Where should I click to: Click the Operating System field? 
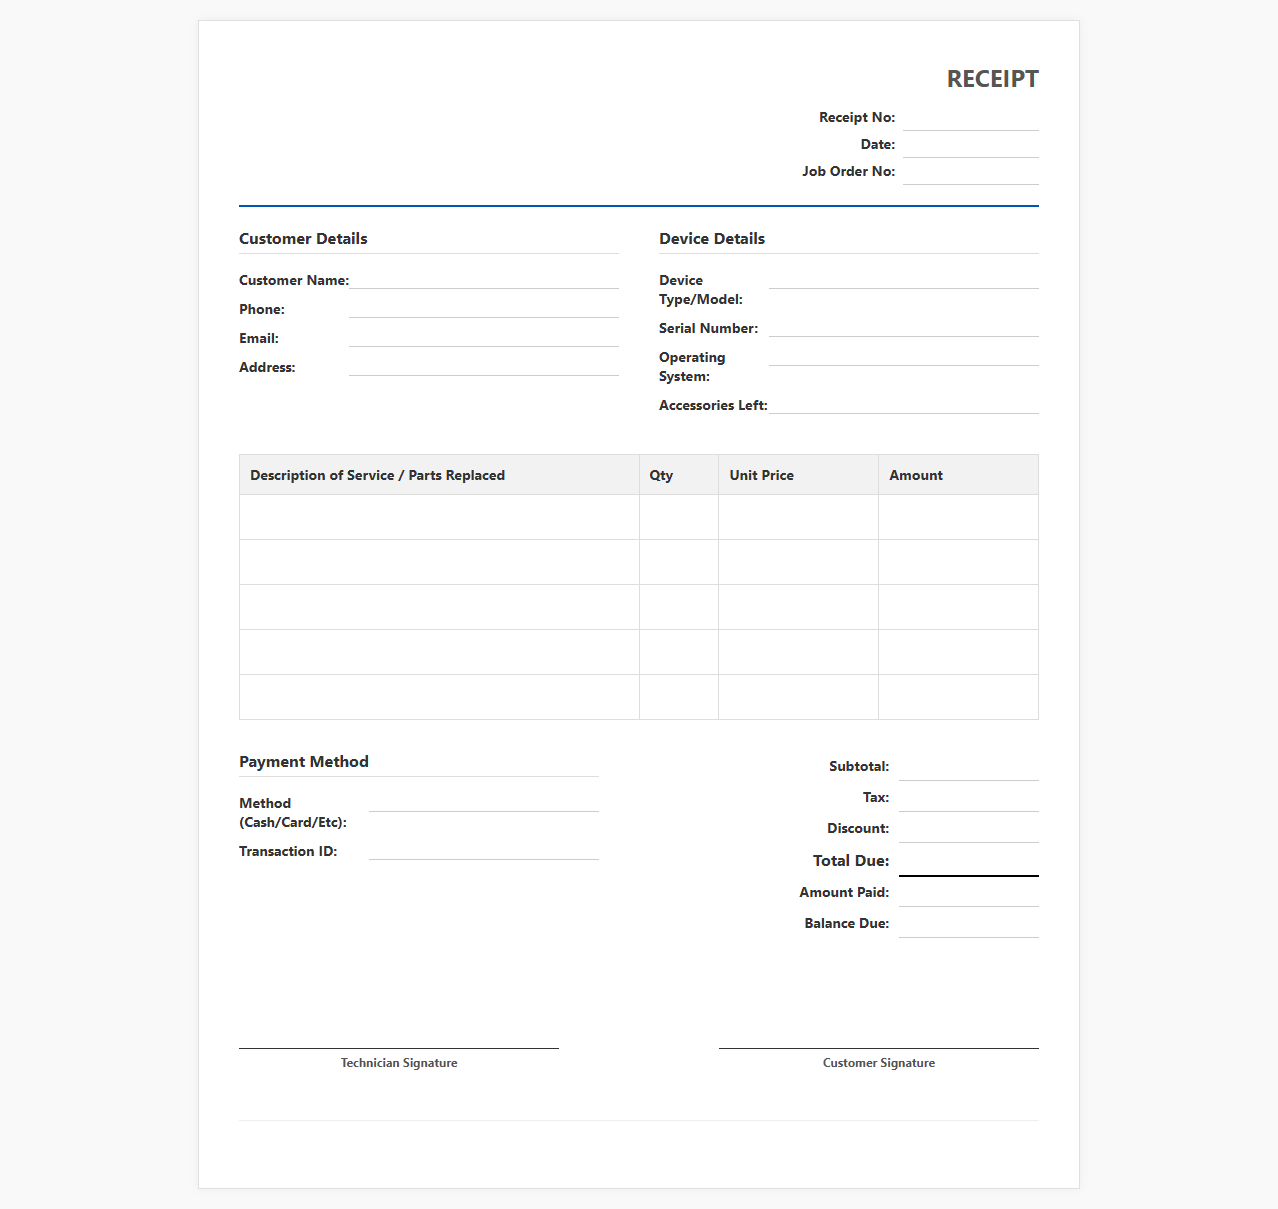coord(904,356)
